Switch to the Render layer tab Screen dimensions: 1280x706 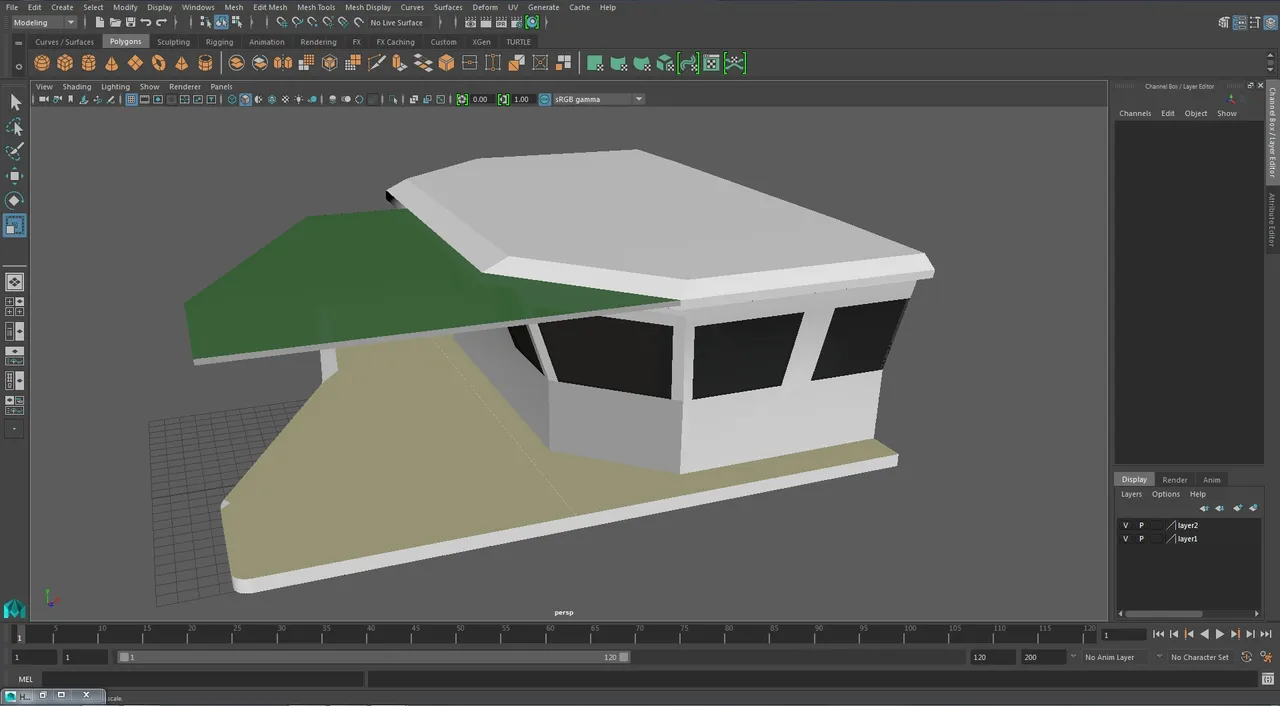[x=1175, y=480]
